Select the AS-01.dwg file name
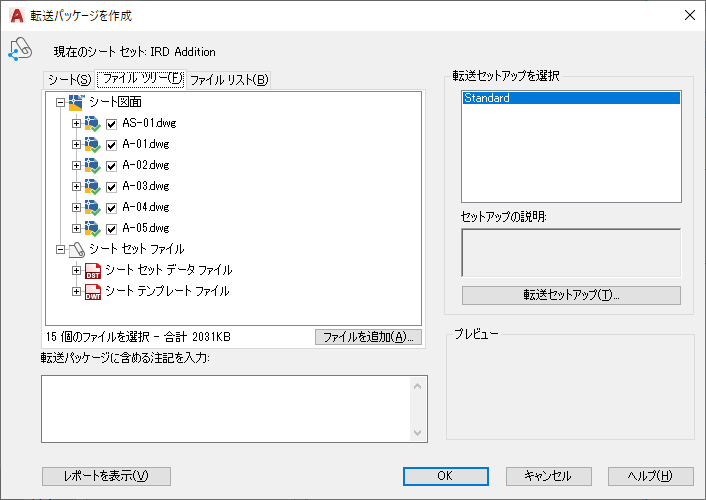The width and height of the screenshot is (706, 500). (149, 123)
